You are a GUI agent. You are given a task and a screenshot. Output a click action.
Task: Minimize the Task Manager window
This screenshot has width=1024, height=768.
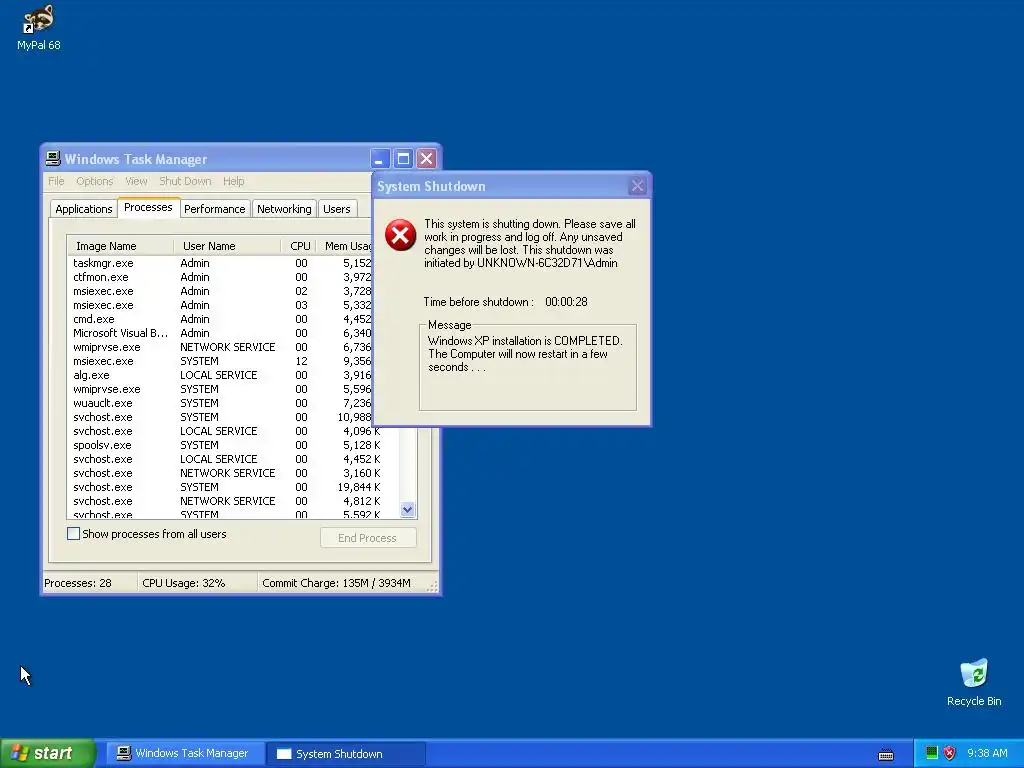pos(380,159)
